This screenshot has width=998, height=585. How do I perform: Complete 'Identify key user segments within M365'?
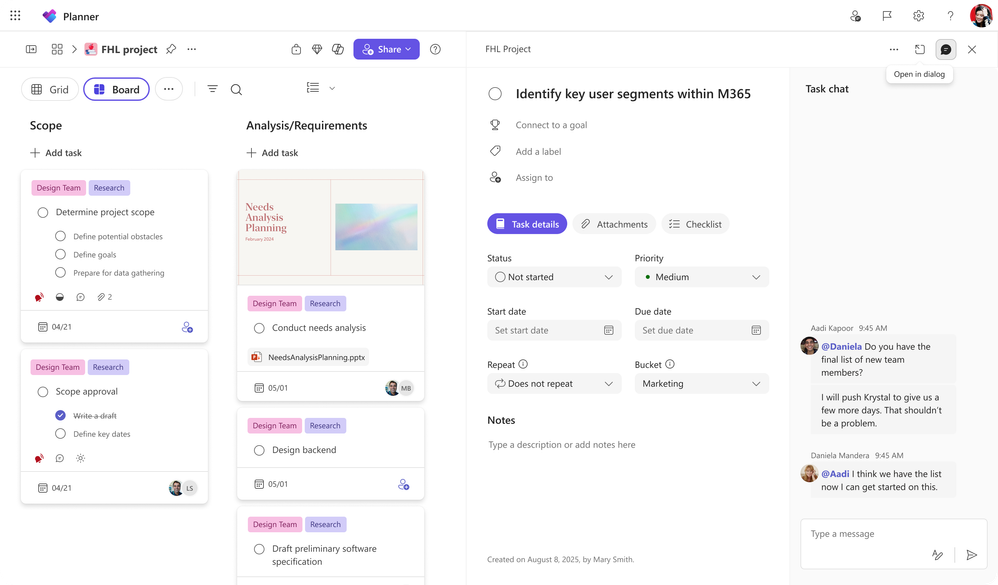(495, 94)
